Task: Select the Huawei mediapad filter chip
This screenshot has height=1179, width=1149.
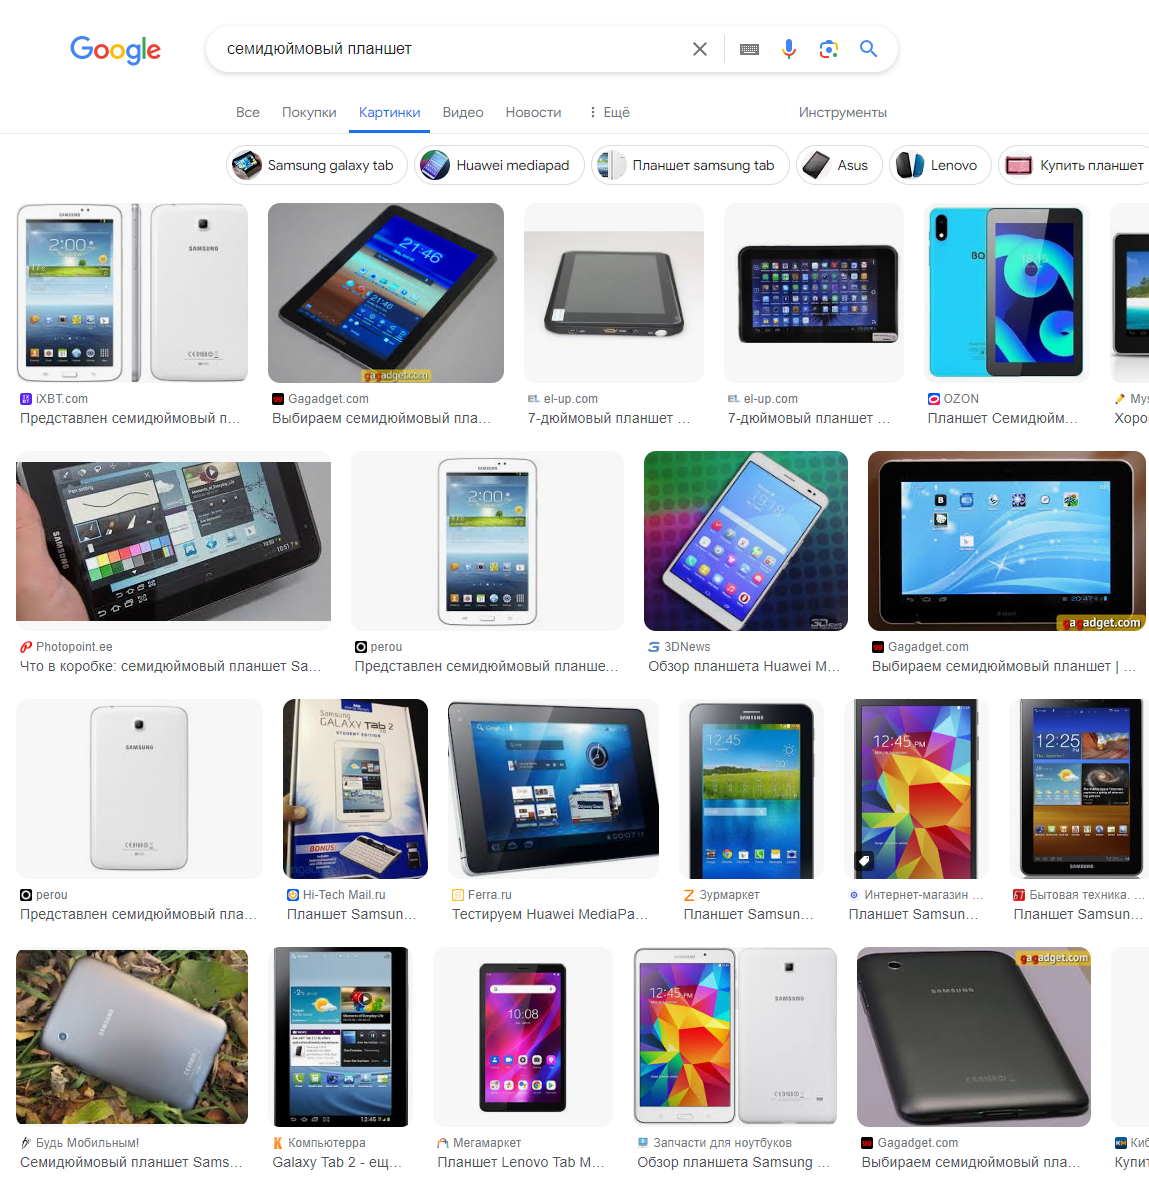Action: coord(499,165)
